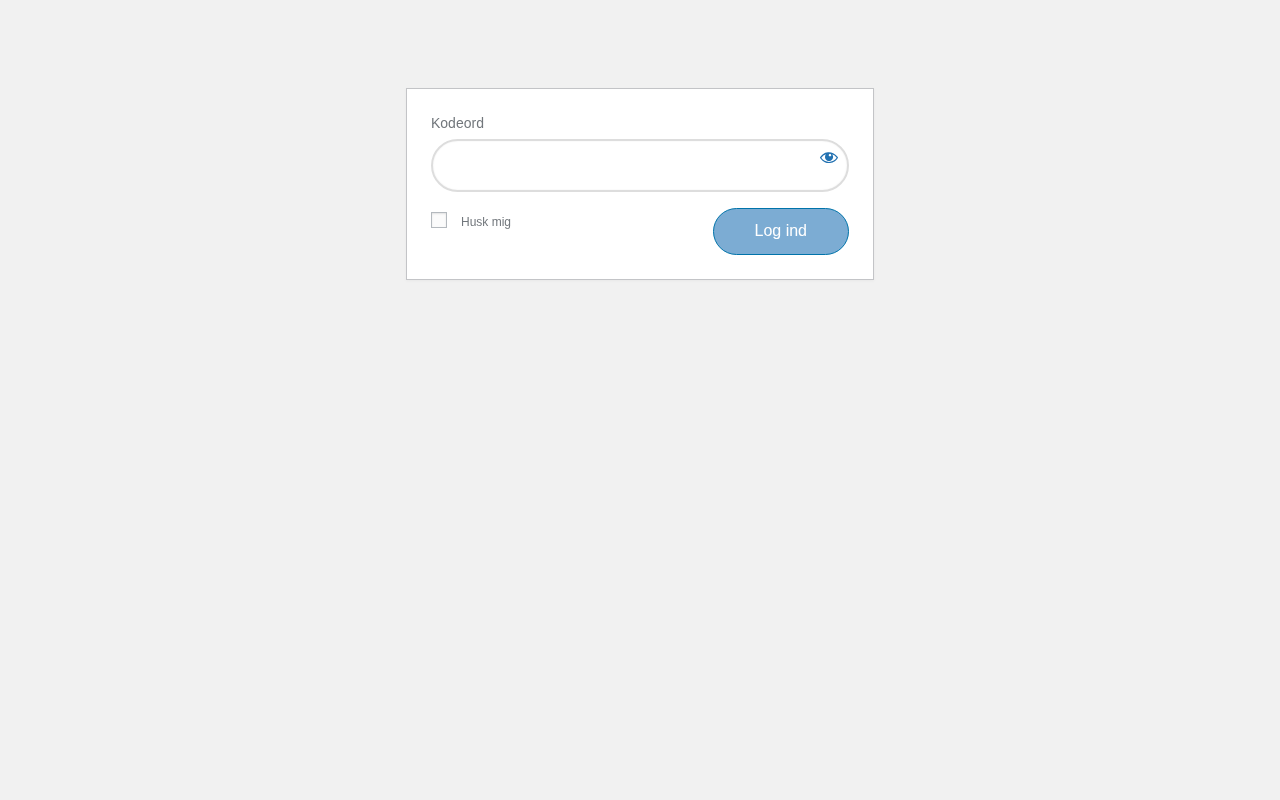Viewport: 1280px width, 800px height.
Task: Log in using the Log ind button
Action: click(x=781, y=231)
